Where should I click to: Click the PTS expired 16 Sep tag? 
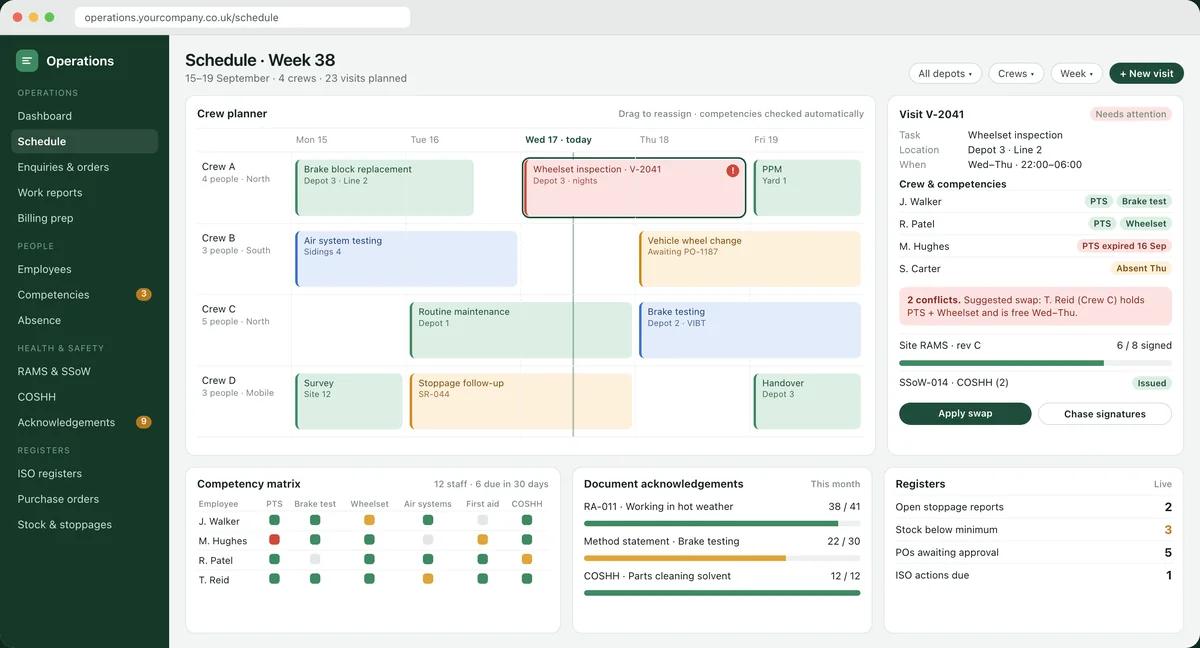pos(1124,246)
